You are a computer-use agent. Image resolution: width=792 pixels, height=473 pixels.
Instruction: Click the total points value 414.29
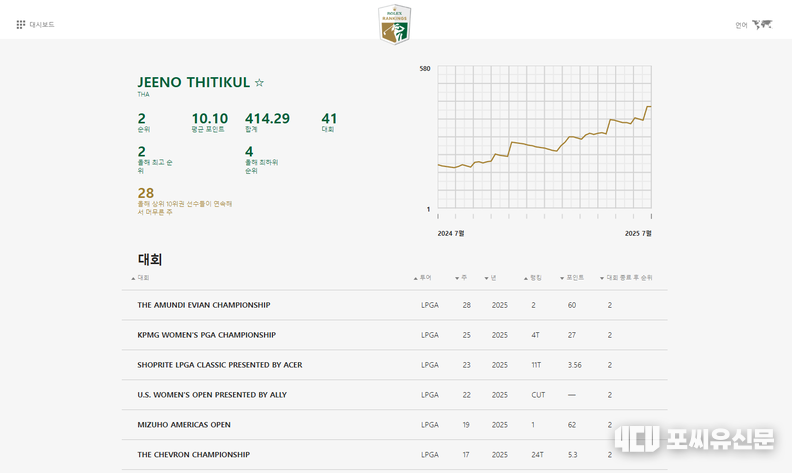[x=267, y=118]
